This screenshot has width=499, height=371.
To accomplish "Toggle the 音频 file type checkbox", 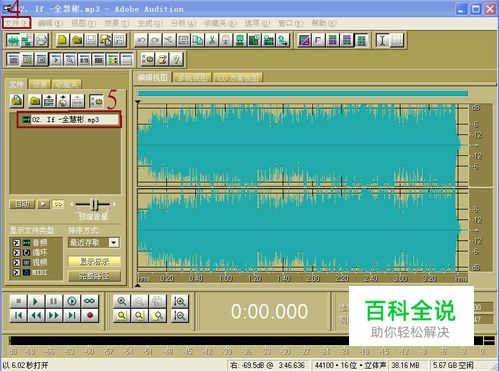I will (16, 243).
